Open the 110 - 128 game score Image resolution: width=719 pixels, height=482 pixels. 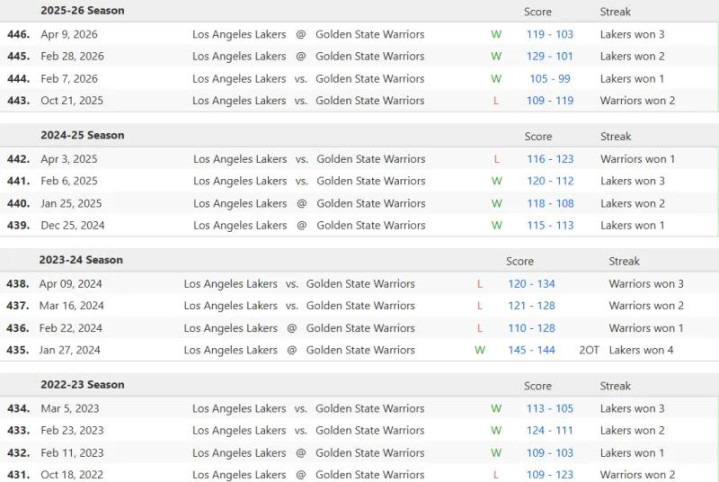[531, 328]
